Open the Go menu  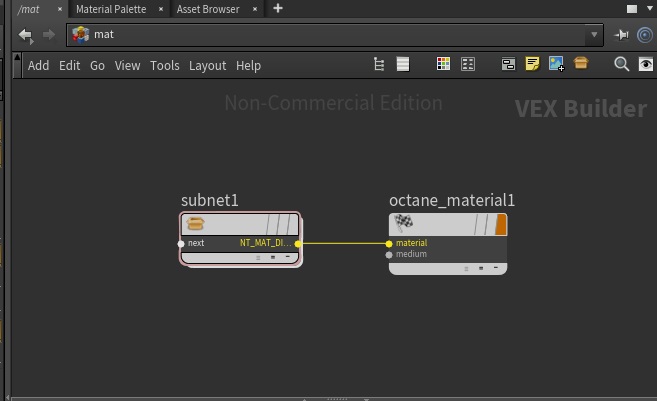tap(97, 65)
